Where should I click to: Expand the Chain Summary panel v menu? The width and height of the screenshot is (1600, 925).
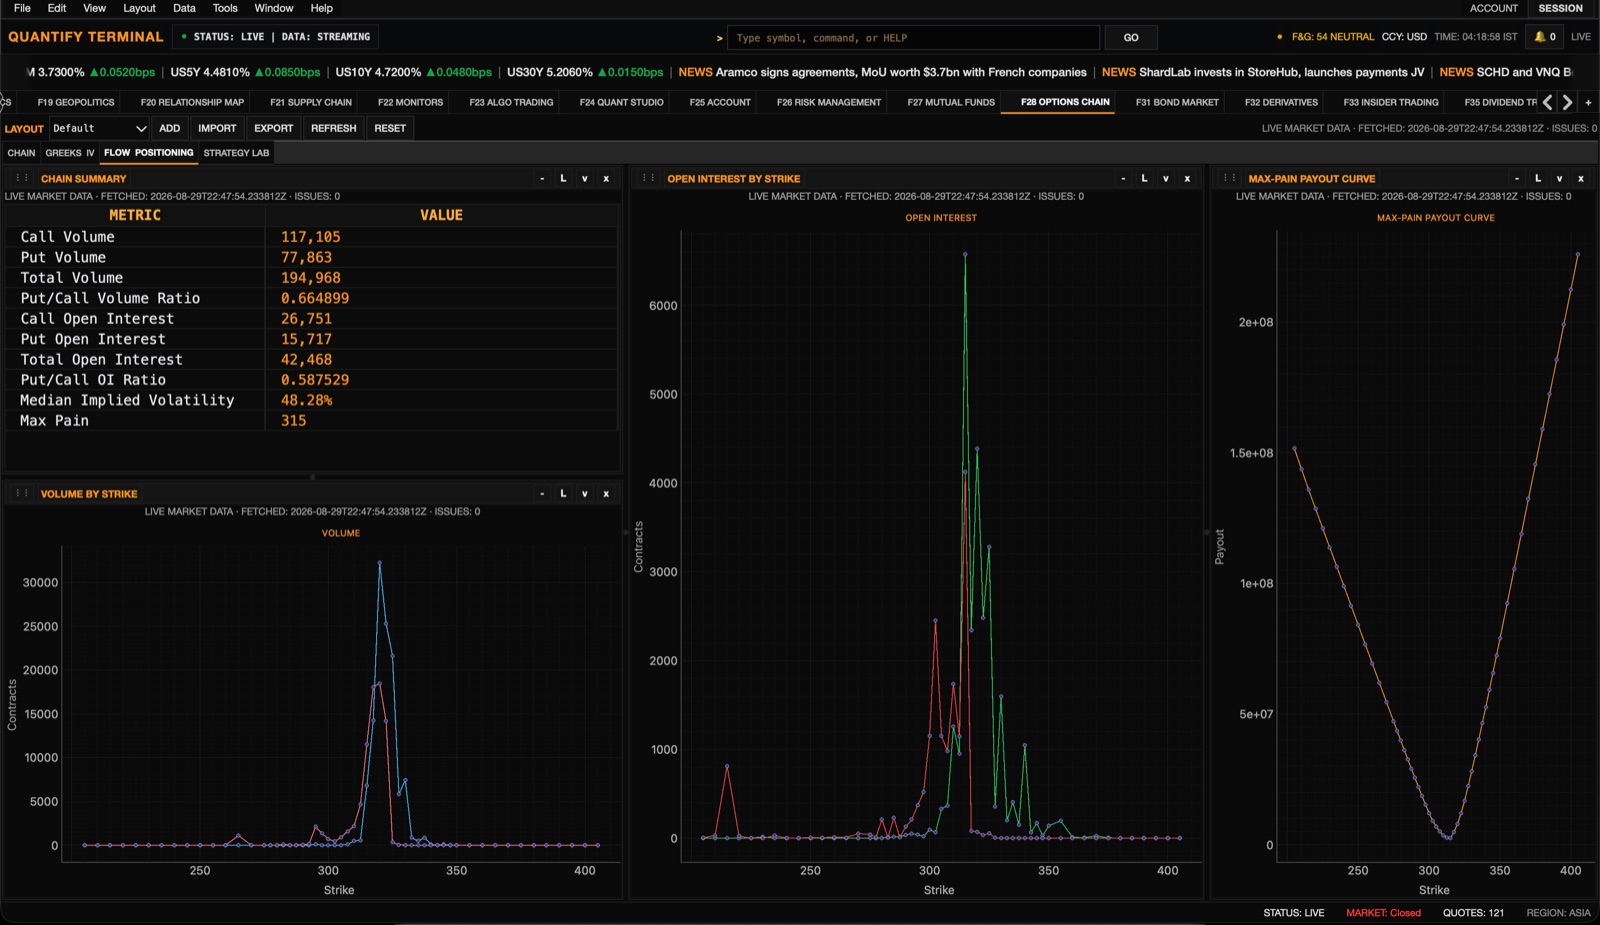point(585,178)
